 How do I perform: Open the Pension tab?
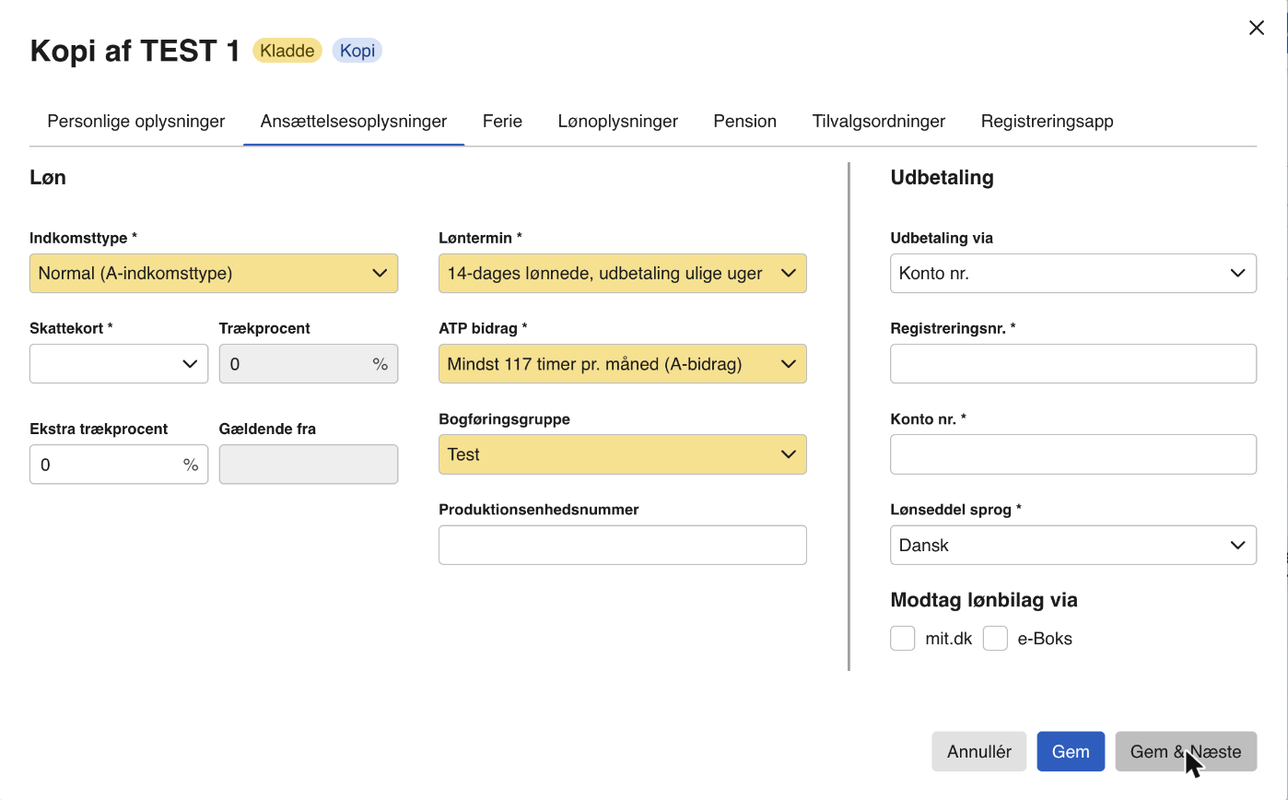pos(745,121)
